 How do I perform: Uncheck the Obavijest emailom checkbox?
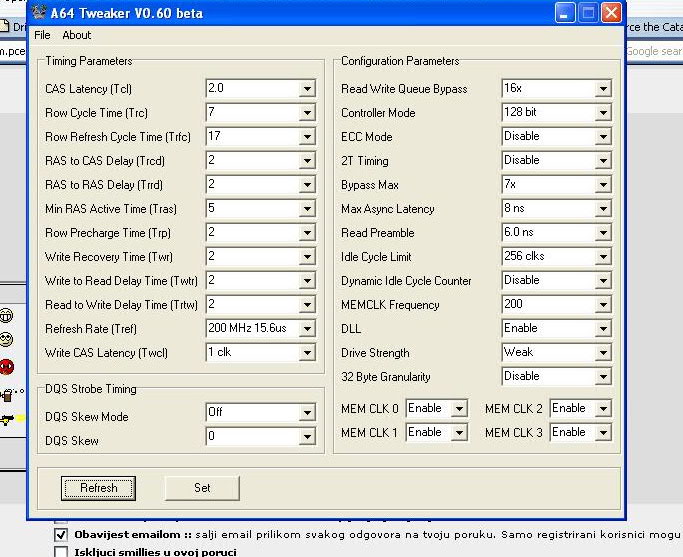[x=61, y=535]
